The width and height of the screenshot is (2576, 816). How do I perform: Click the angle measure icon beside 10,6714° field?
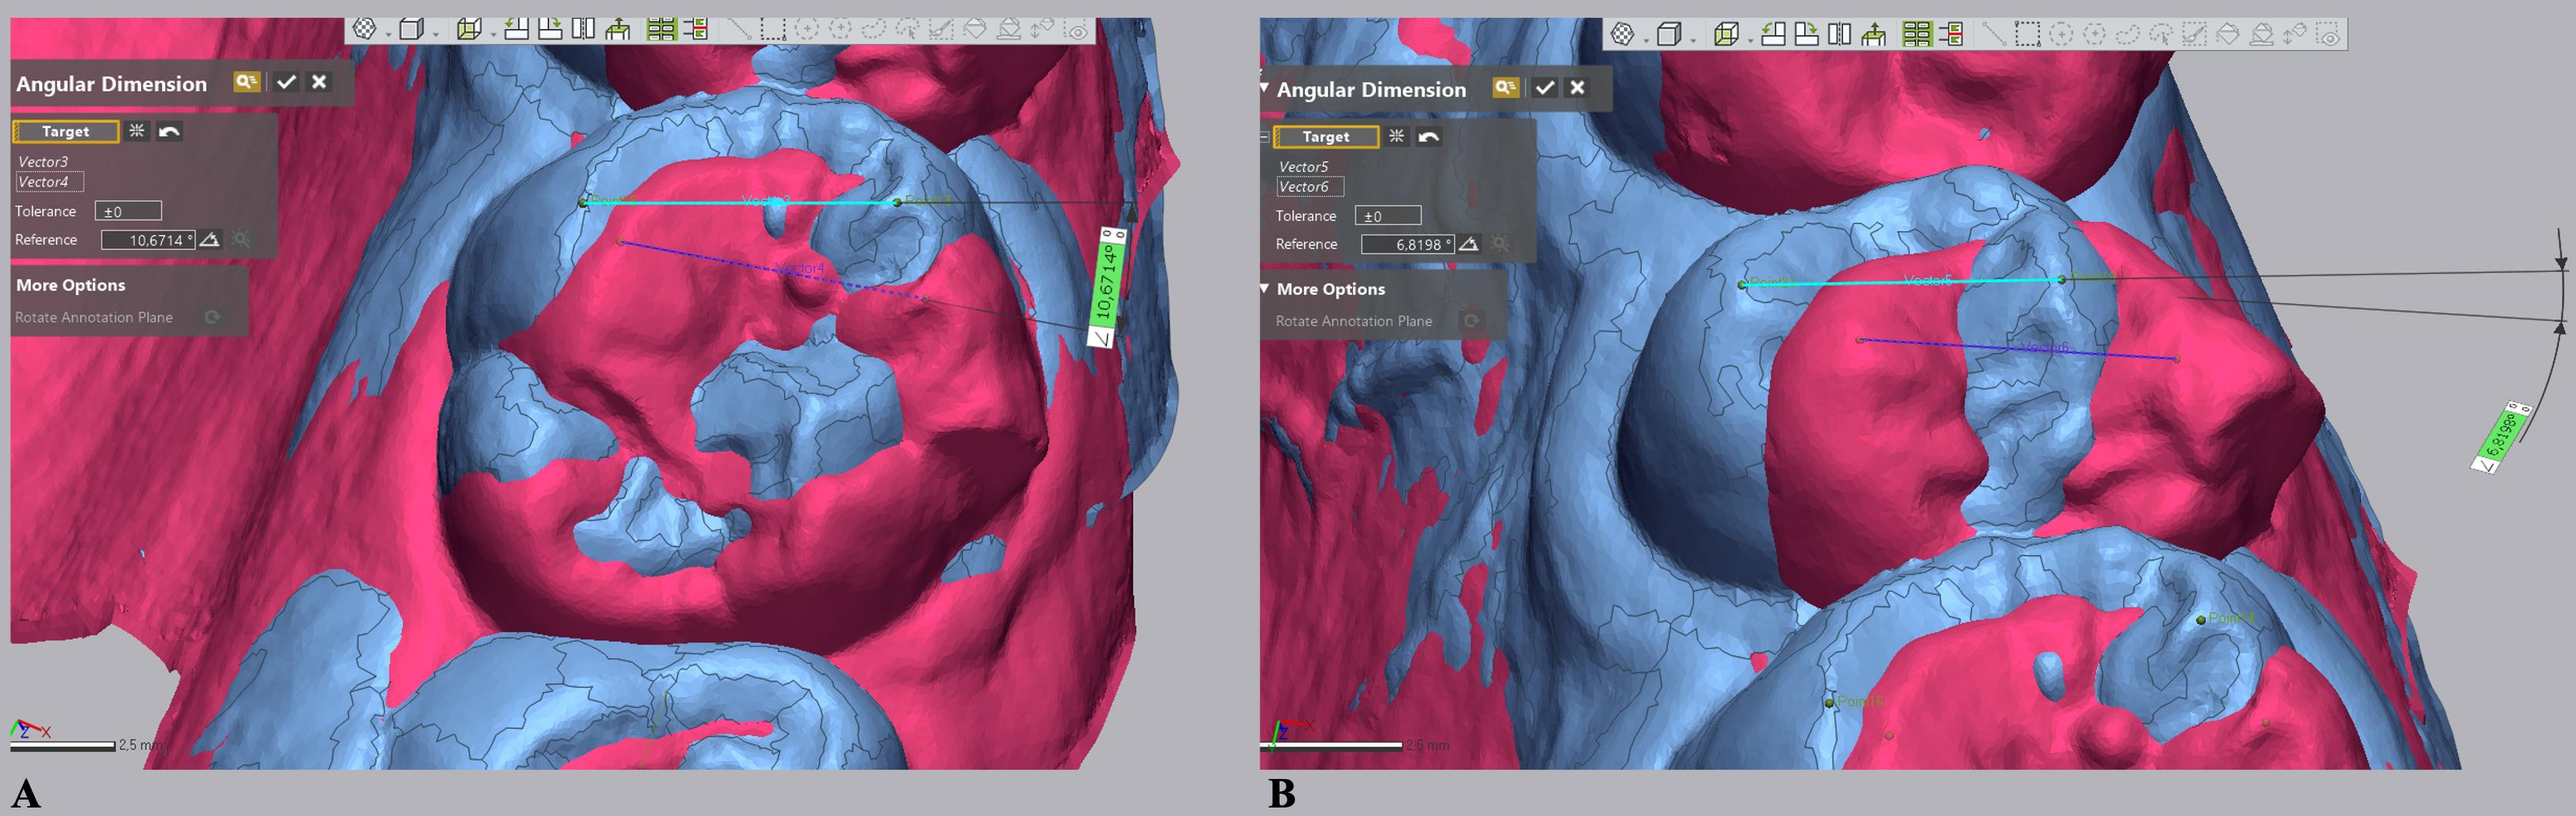click(209, 240)
